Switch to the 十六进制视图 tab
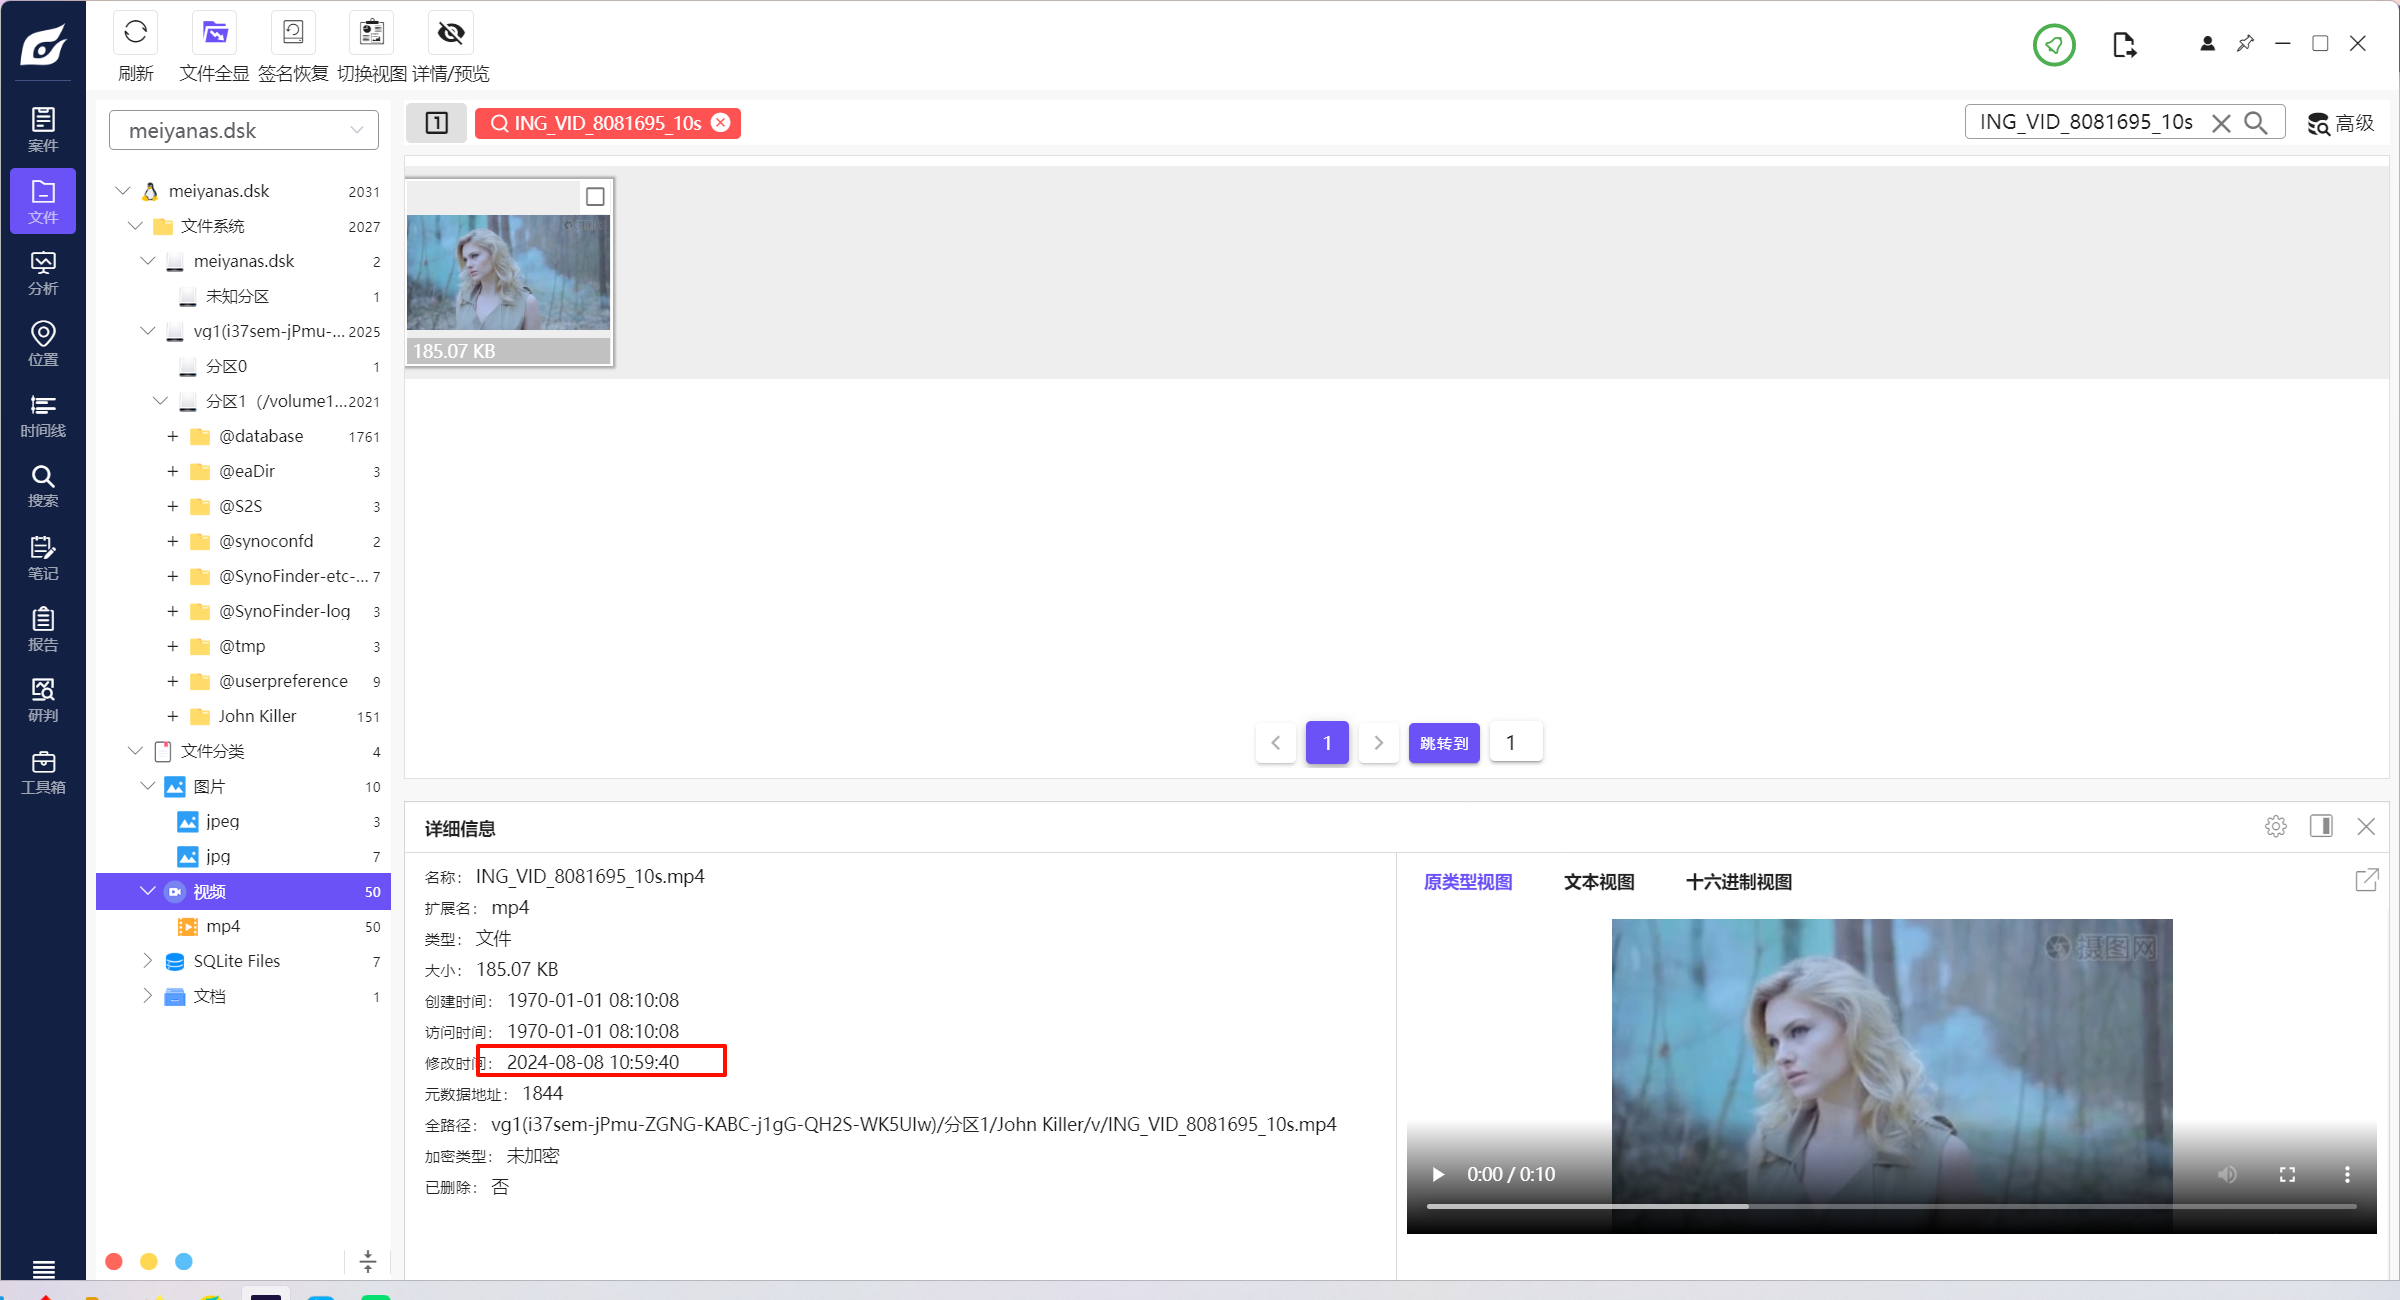The width and height of the screenshot is (2400, 1300). point(1738,882)
